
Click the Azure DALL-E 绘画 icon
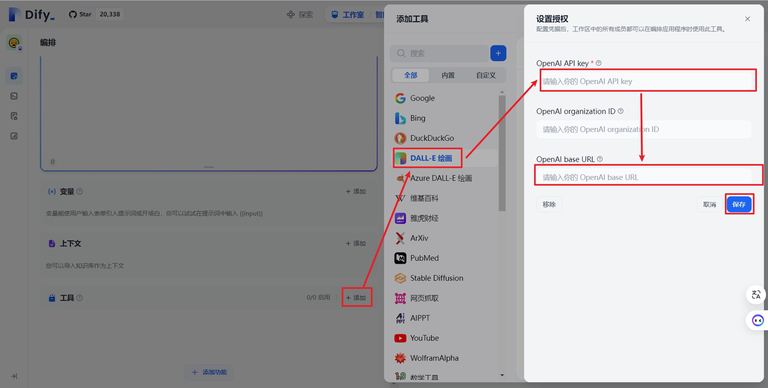[400, 178]
